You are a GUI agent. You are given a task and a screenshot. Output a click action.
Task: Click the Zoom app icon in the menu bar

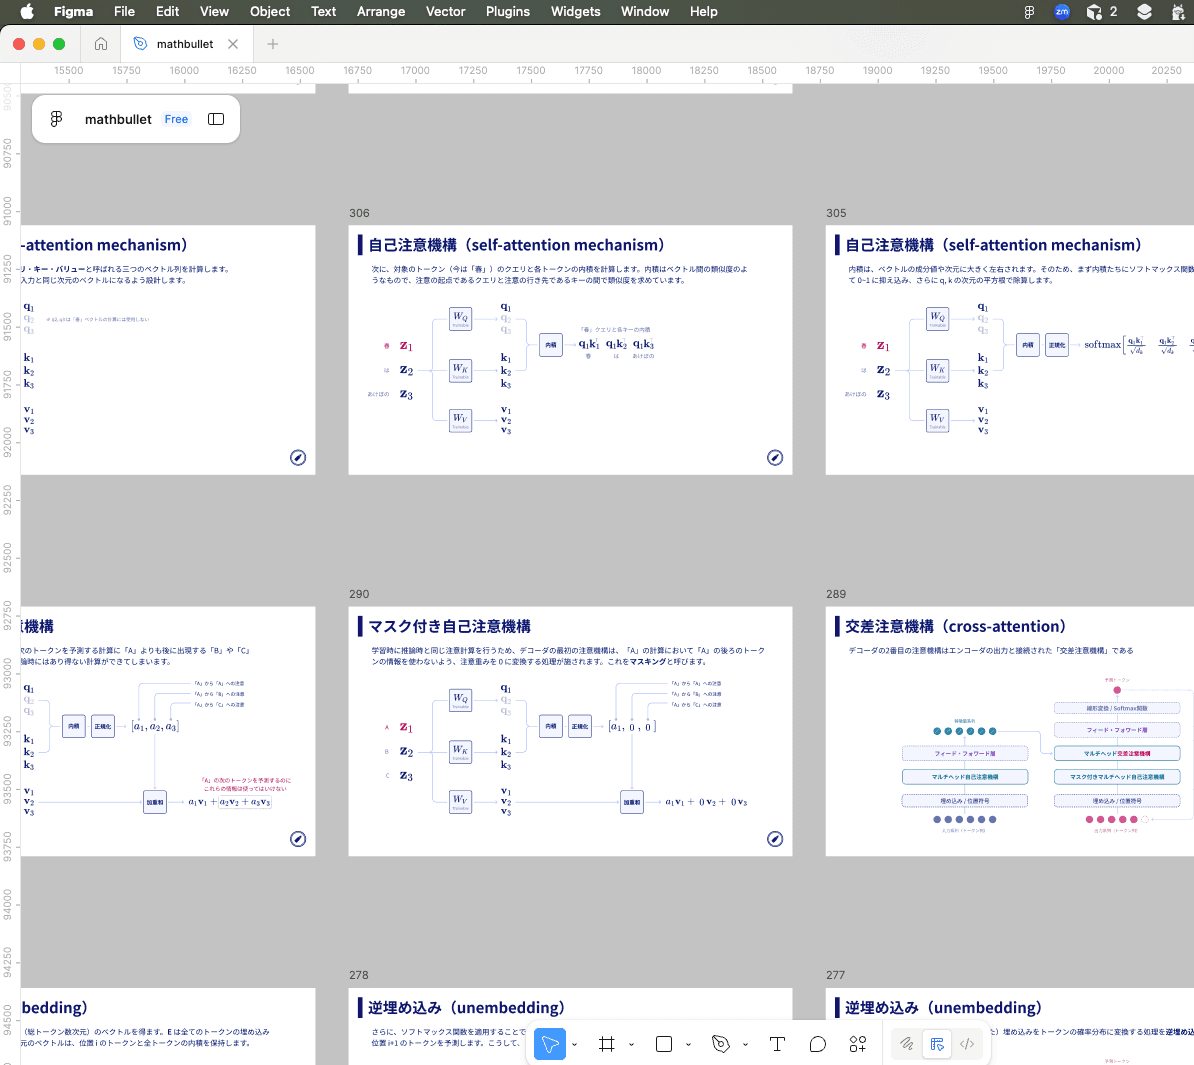(1061, 12)
